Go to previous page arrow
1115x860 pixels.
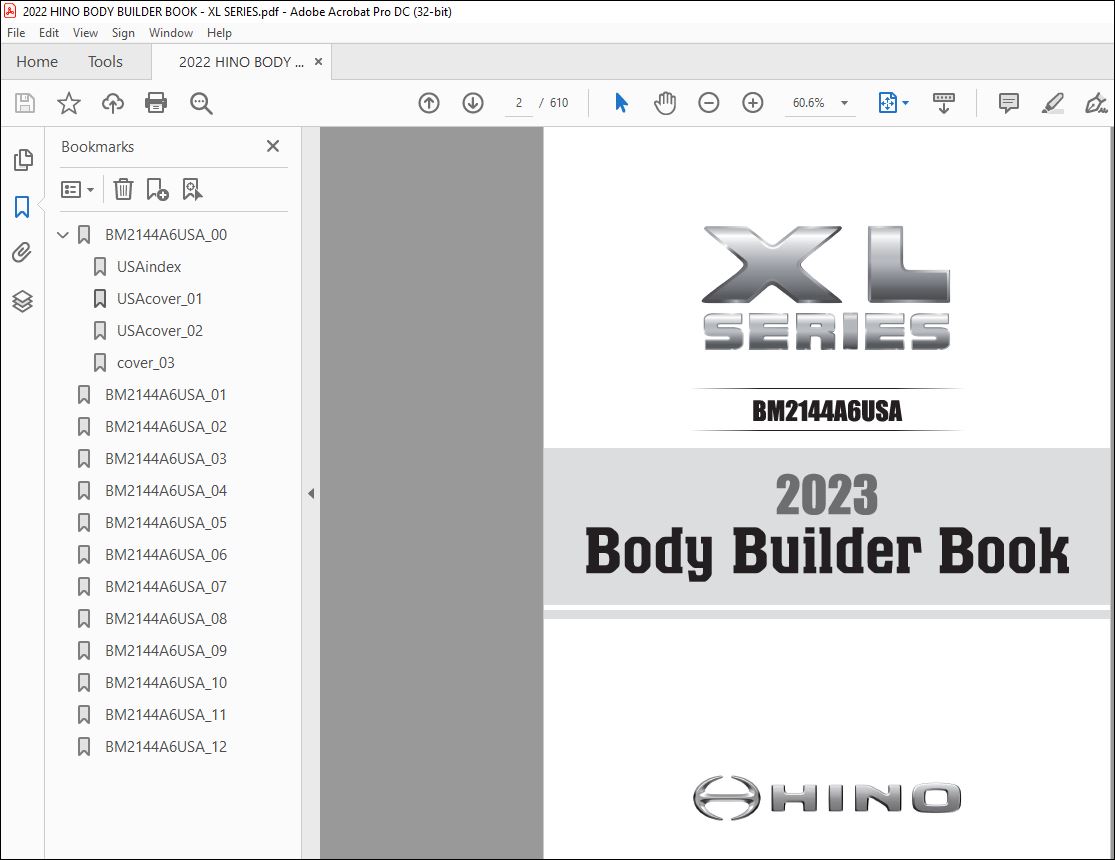pos(429,103)
